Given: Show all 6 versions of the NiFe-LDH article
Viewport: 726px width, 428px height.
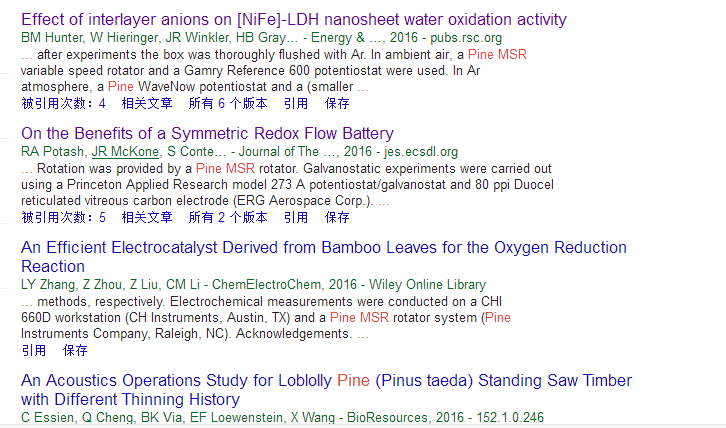Looking at the screenshot, I should (x=228, y=103).
